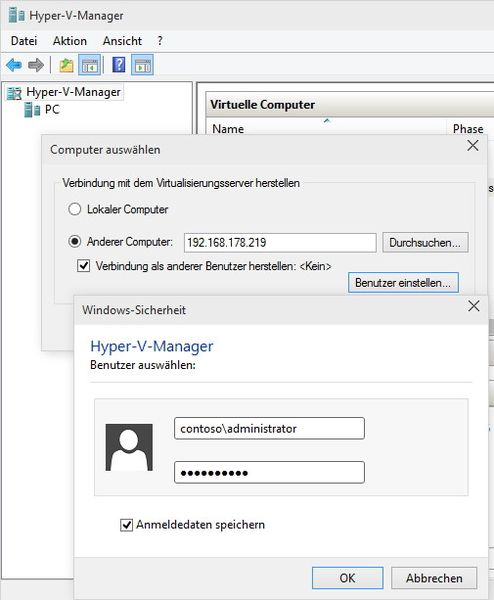Image resolution: width=494 pixels, height=600 pixels.
Task: Select the PC node in tree
Action: (52, 109)
